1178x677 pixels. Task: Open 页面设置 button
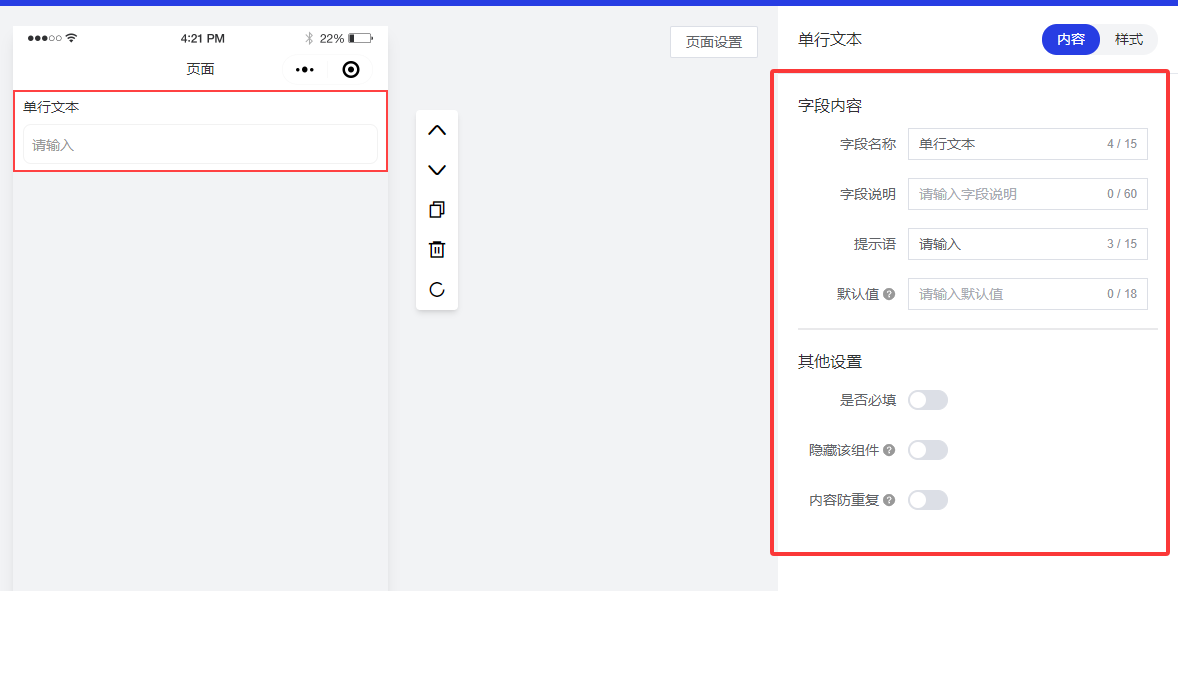(x=714, y=42)
